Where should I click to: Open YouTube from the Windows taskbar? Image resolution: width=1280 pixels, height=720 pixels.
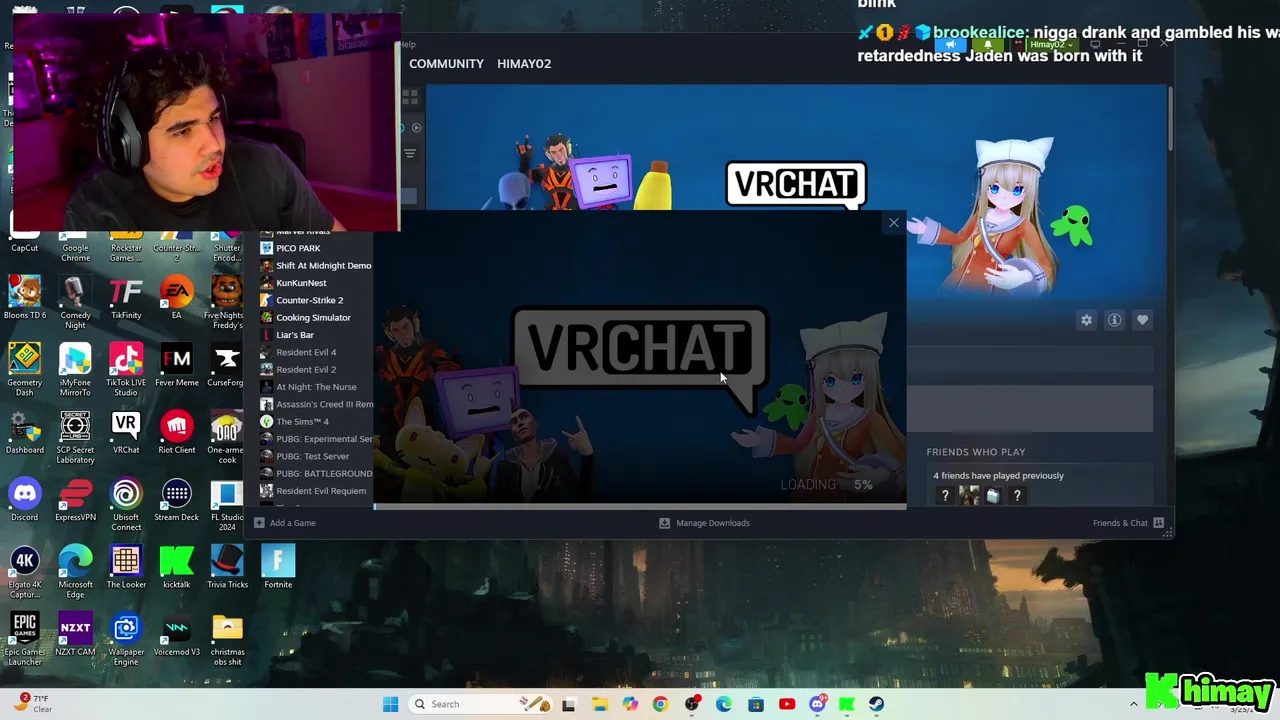787,704
